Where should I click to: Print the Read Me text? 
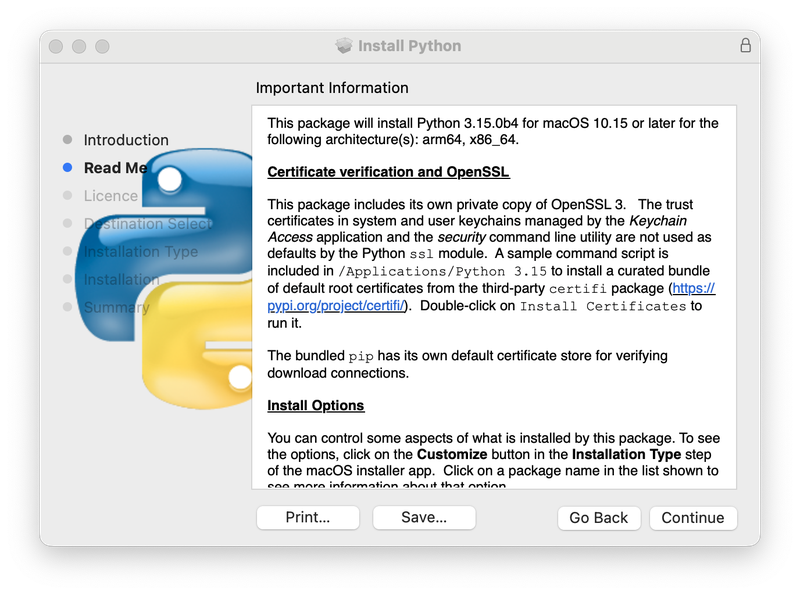(x=308, y=517)
